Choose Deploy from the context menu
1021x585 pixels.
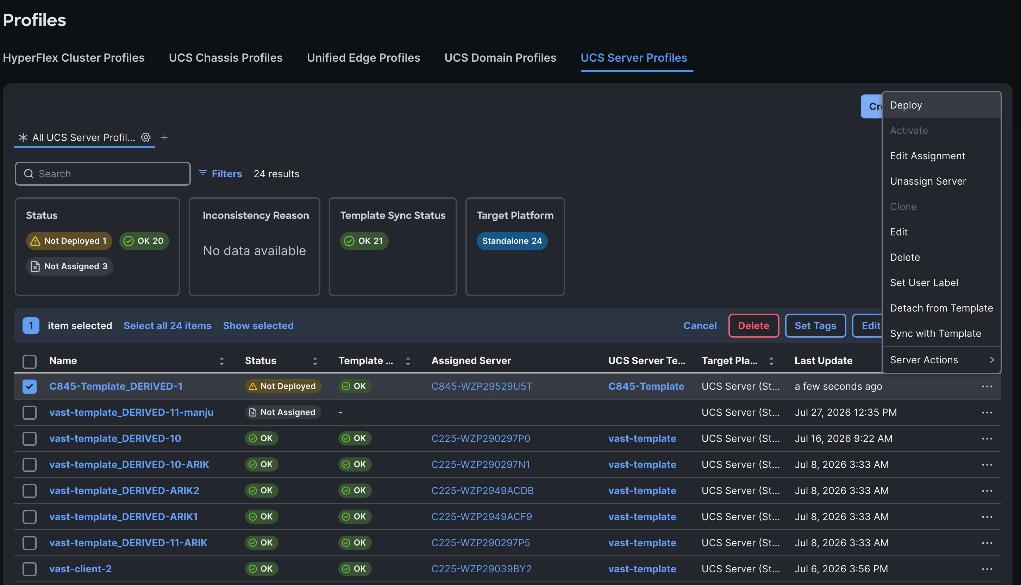tap(942, 105)
